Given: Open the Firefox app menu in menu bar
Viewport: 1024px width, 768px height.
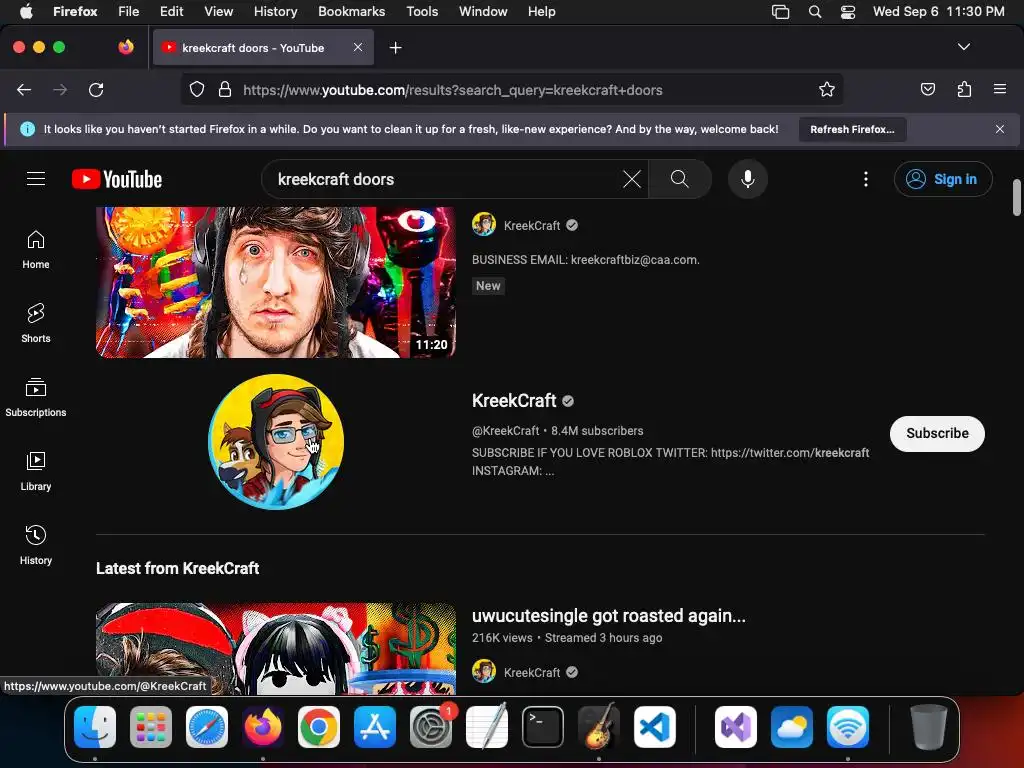Looking at the screenshot, I should 75,11.
